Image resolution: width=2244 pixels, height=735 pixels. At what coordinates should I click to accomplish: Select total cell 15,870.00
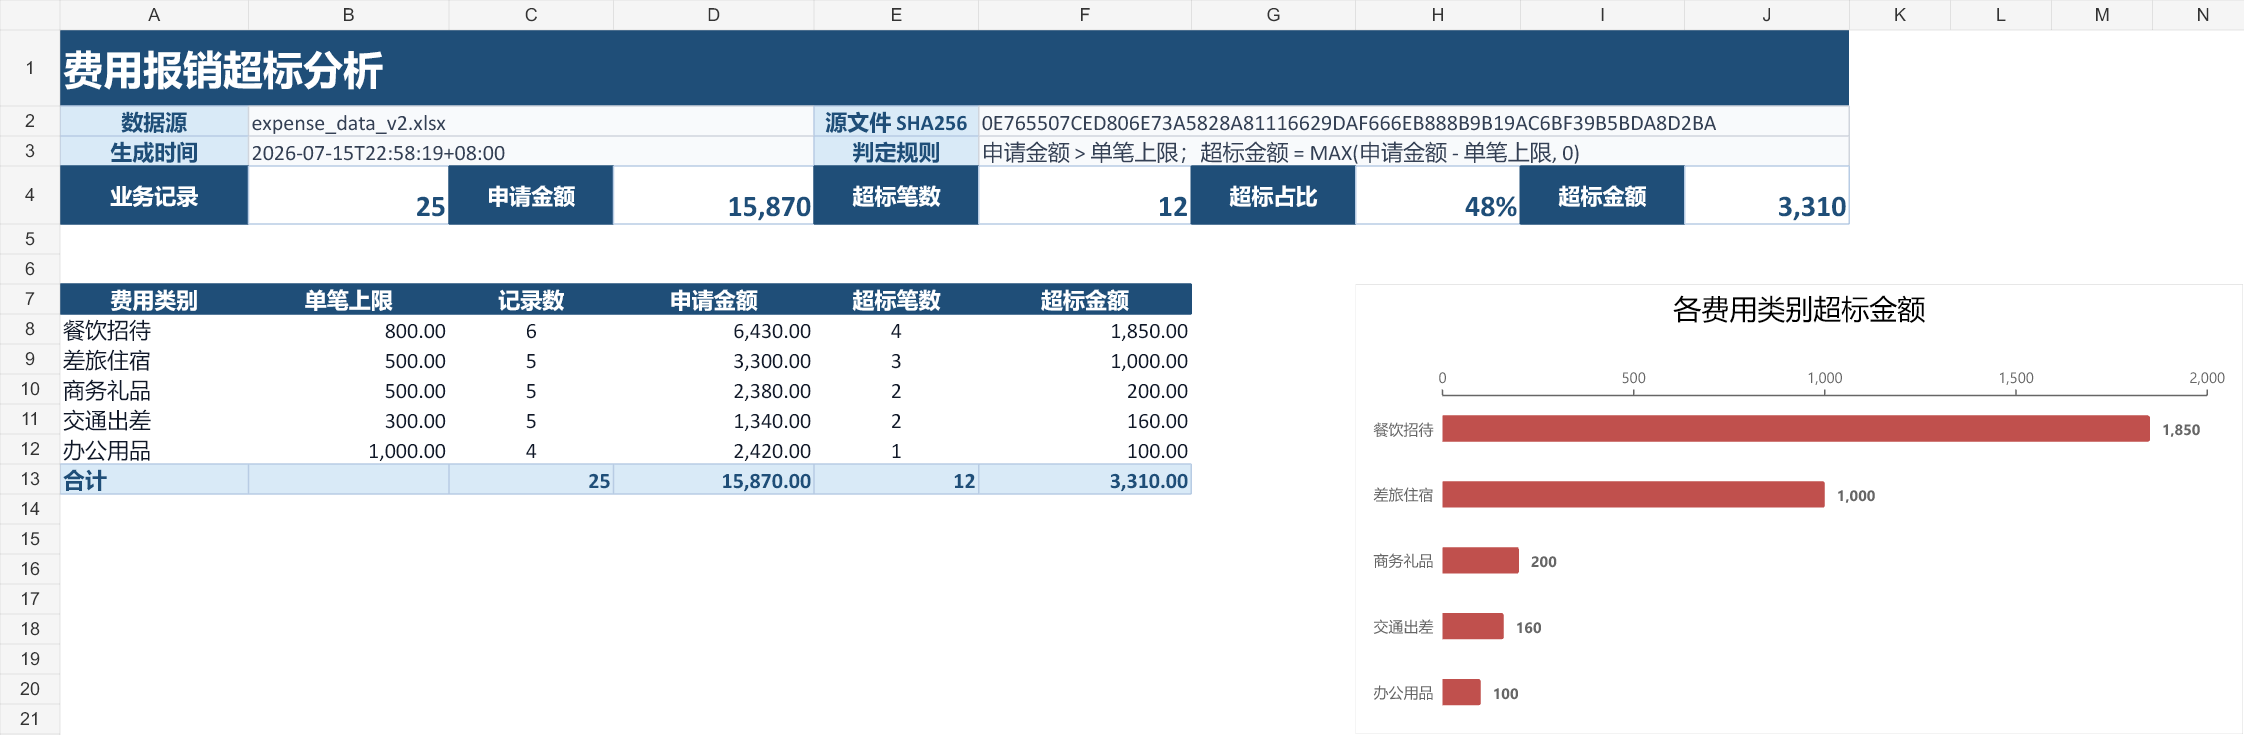pos(713,480)
